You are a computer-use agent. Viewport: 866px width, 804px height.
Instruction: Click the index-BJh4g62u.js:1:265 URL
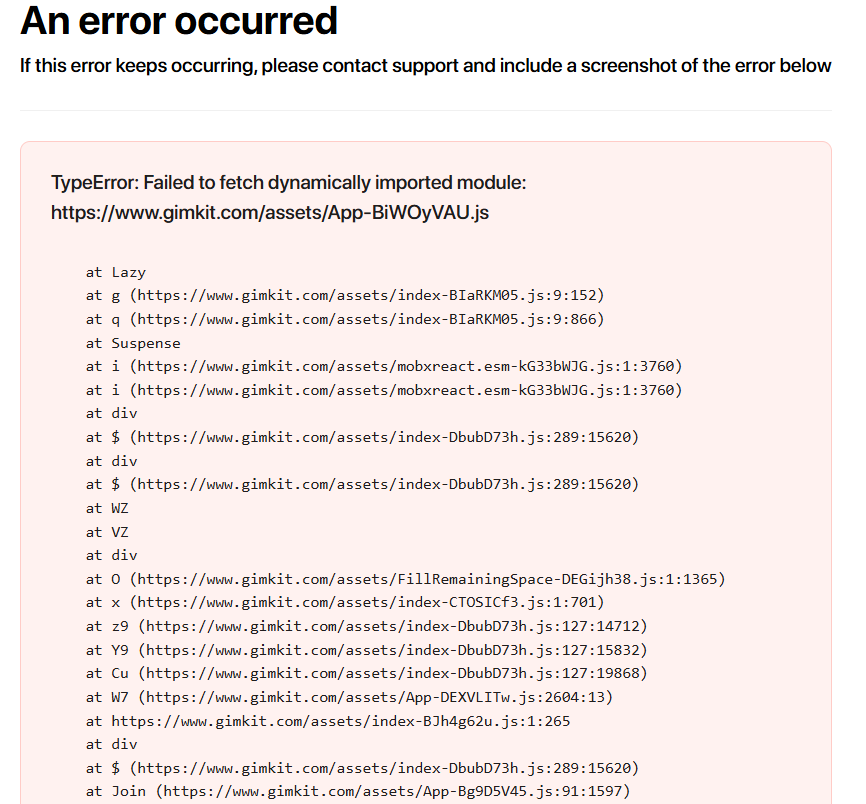340,721
